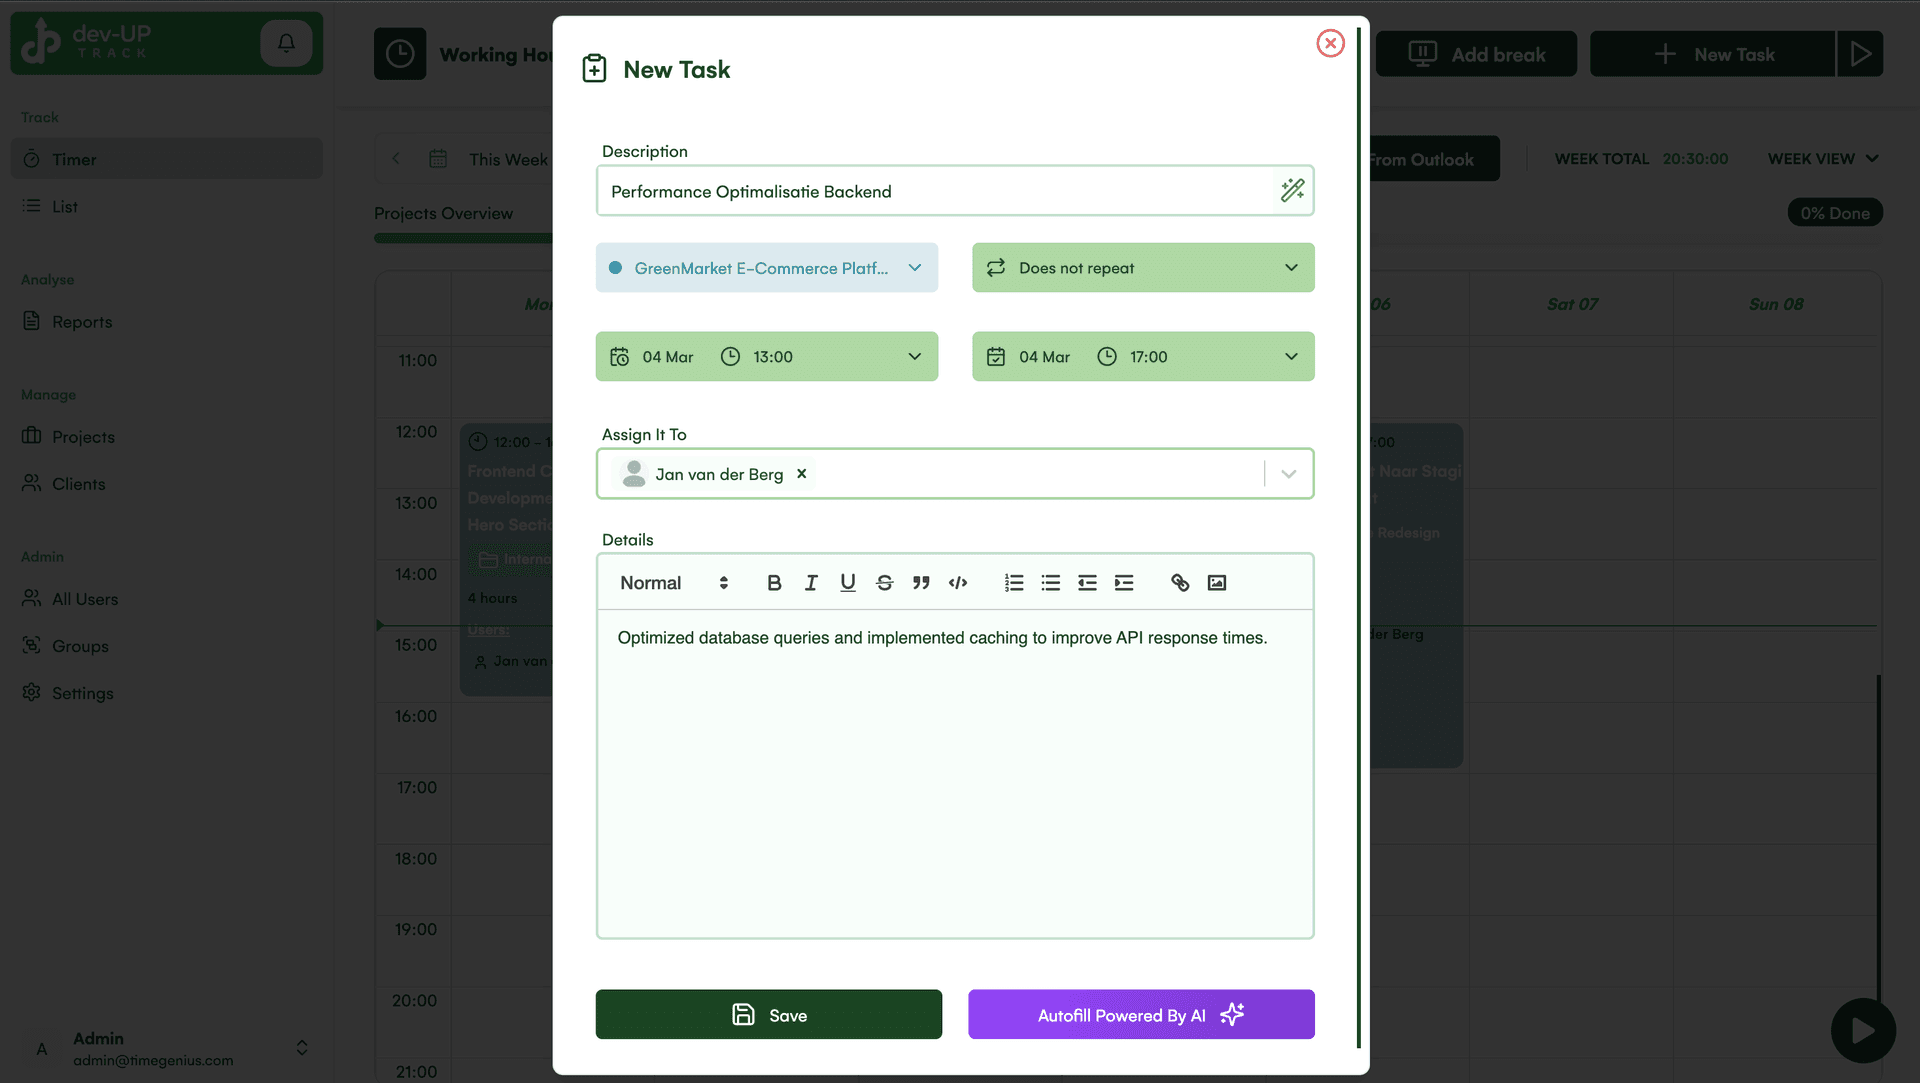Toggle bullet list formatting in Details

click(x=1050, y=582)
